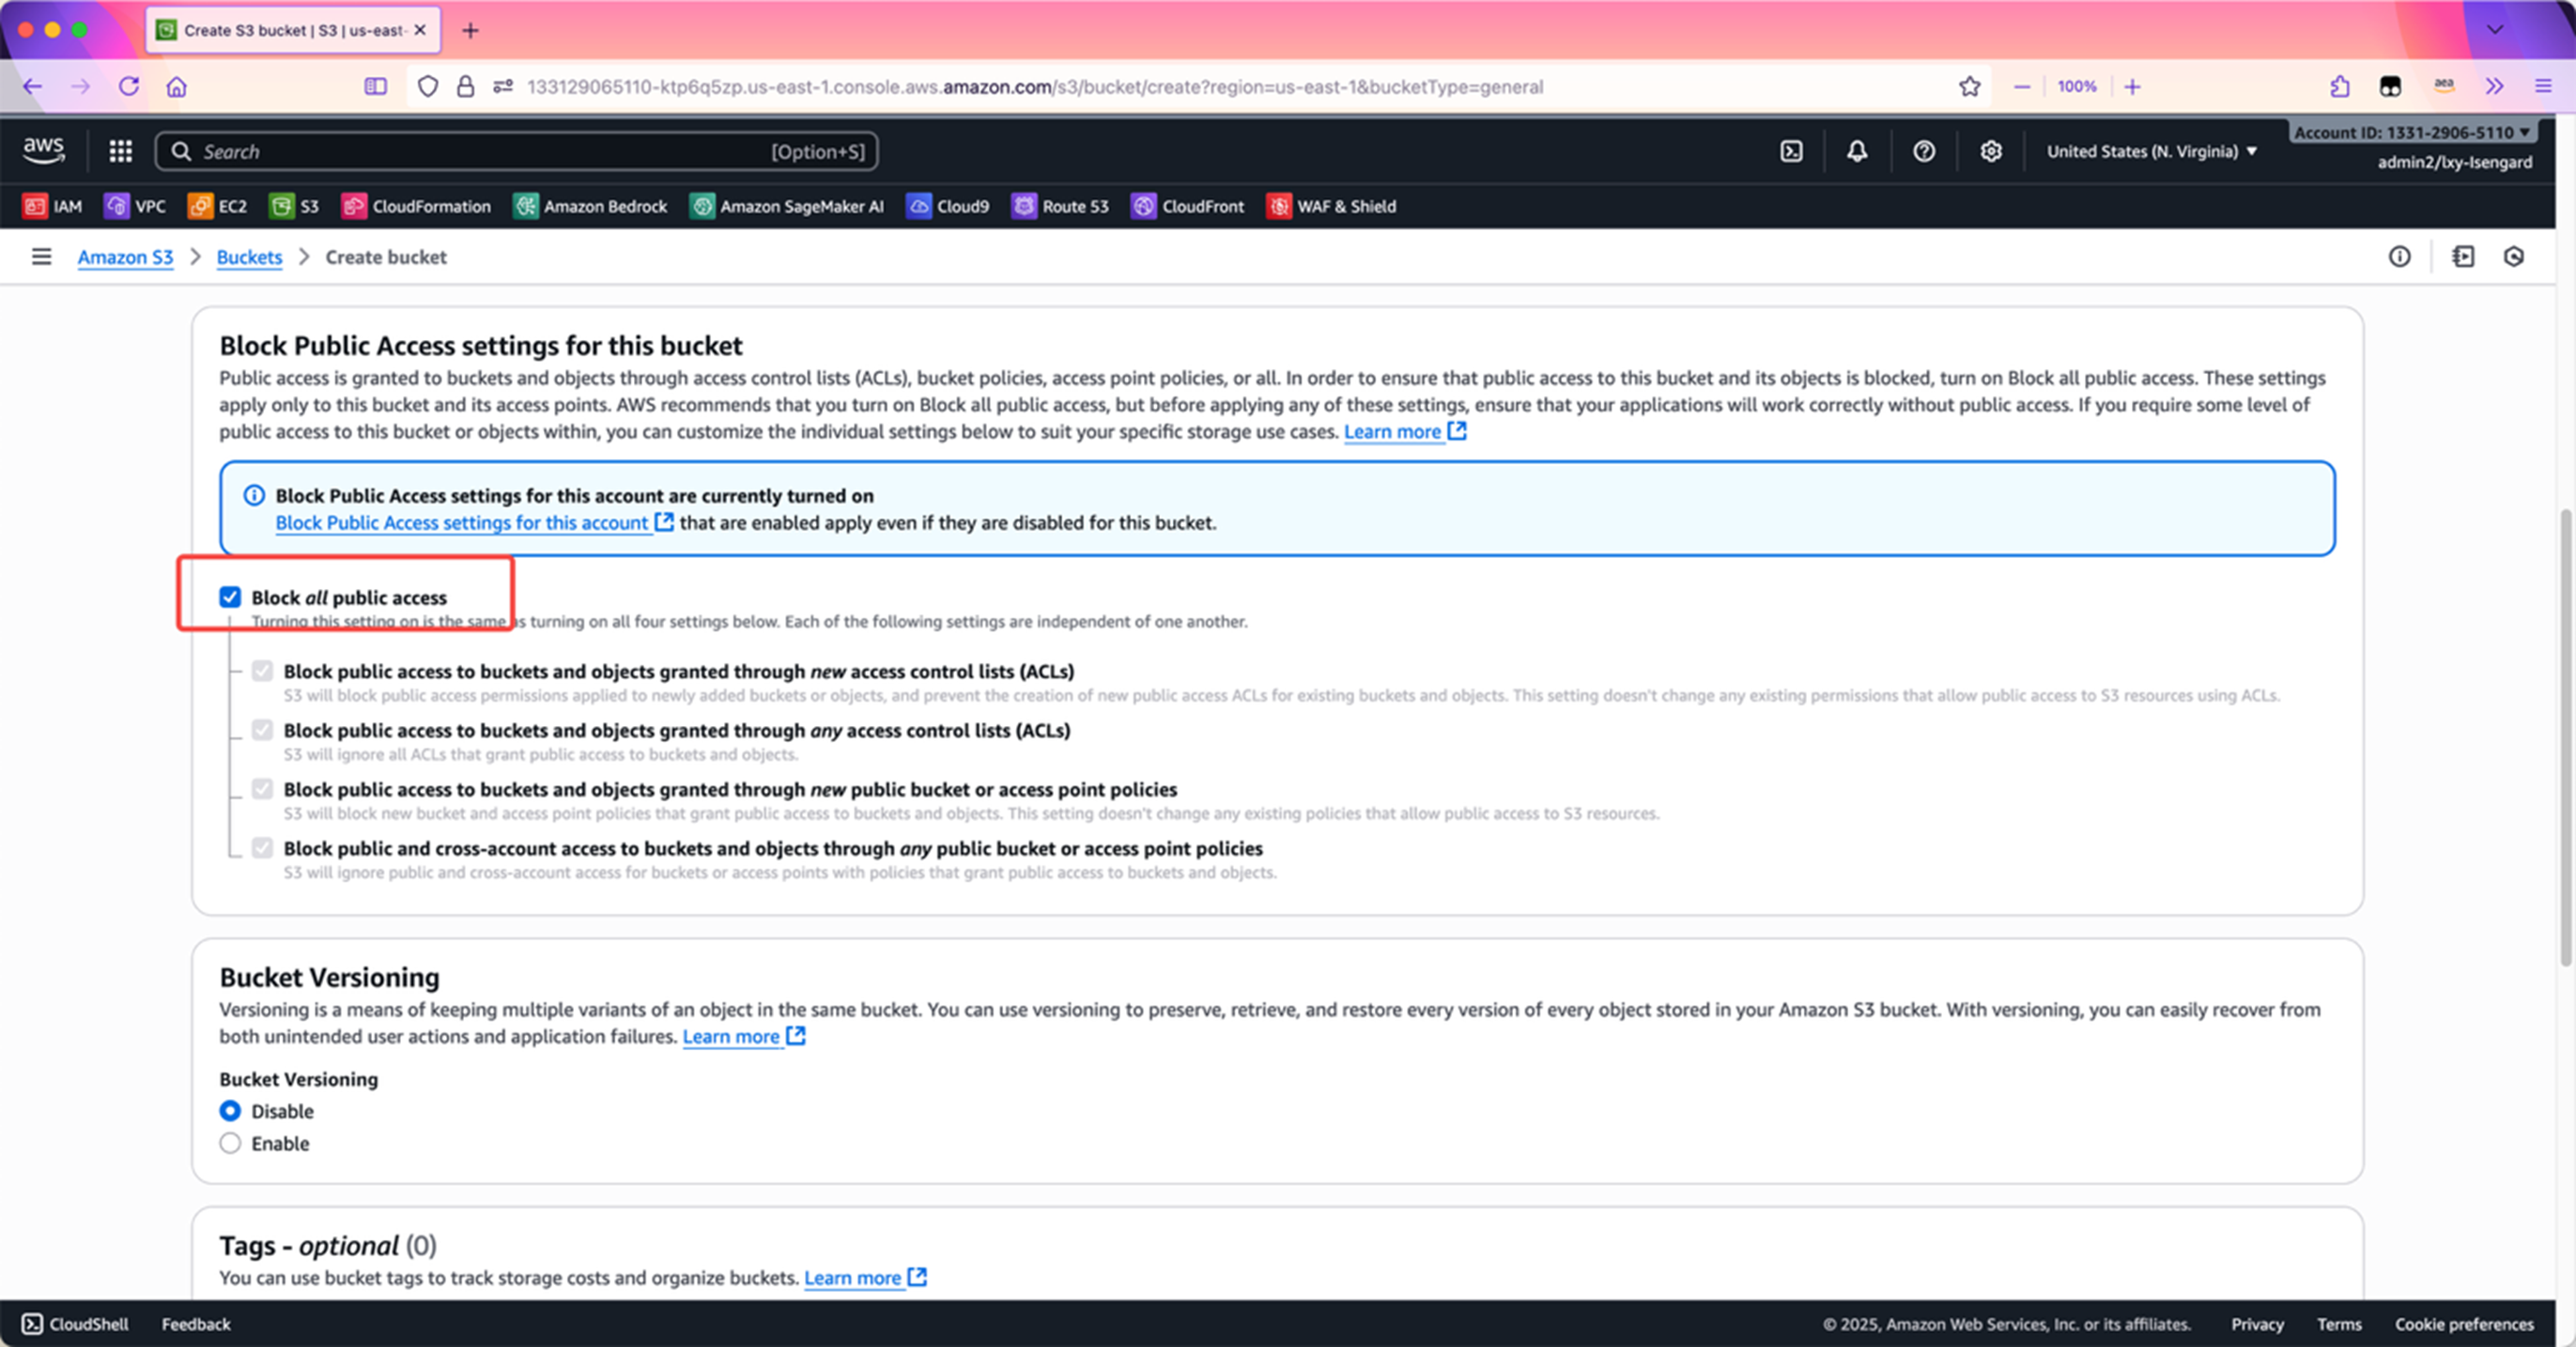This screenshot has width=2576, height=1347.
Task: Click Feedback in the footer
Action: tap(196, 1324)
